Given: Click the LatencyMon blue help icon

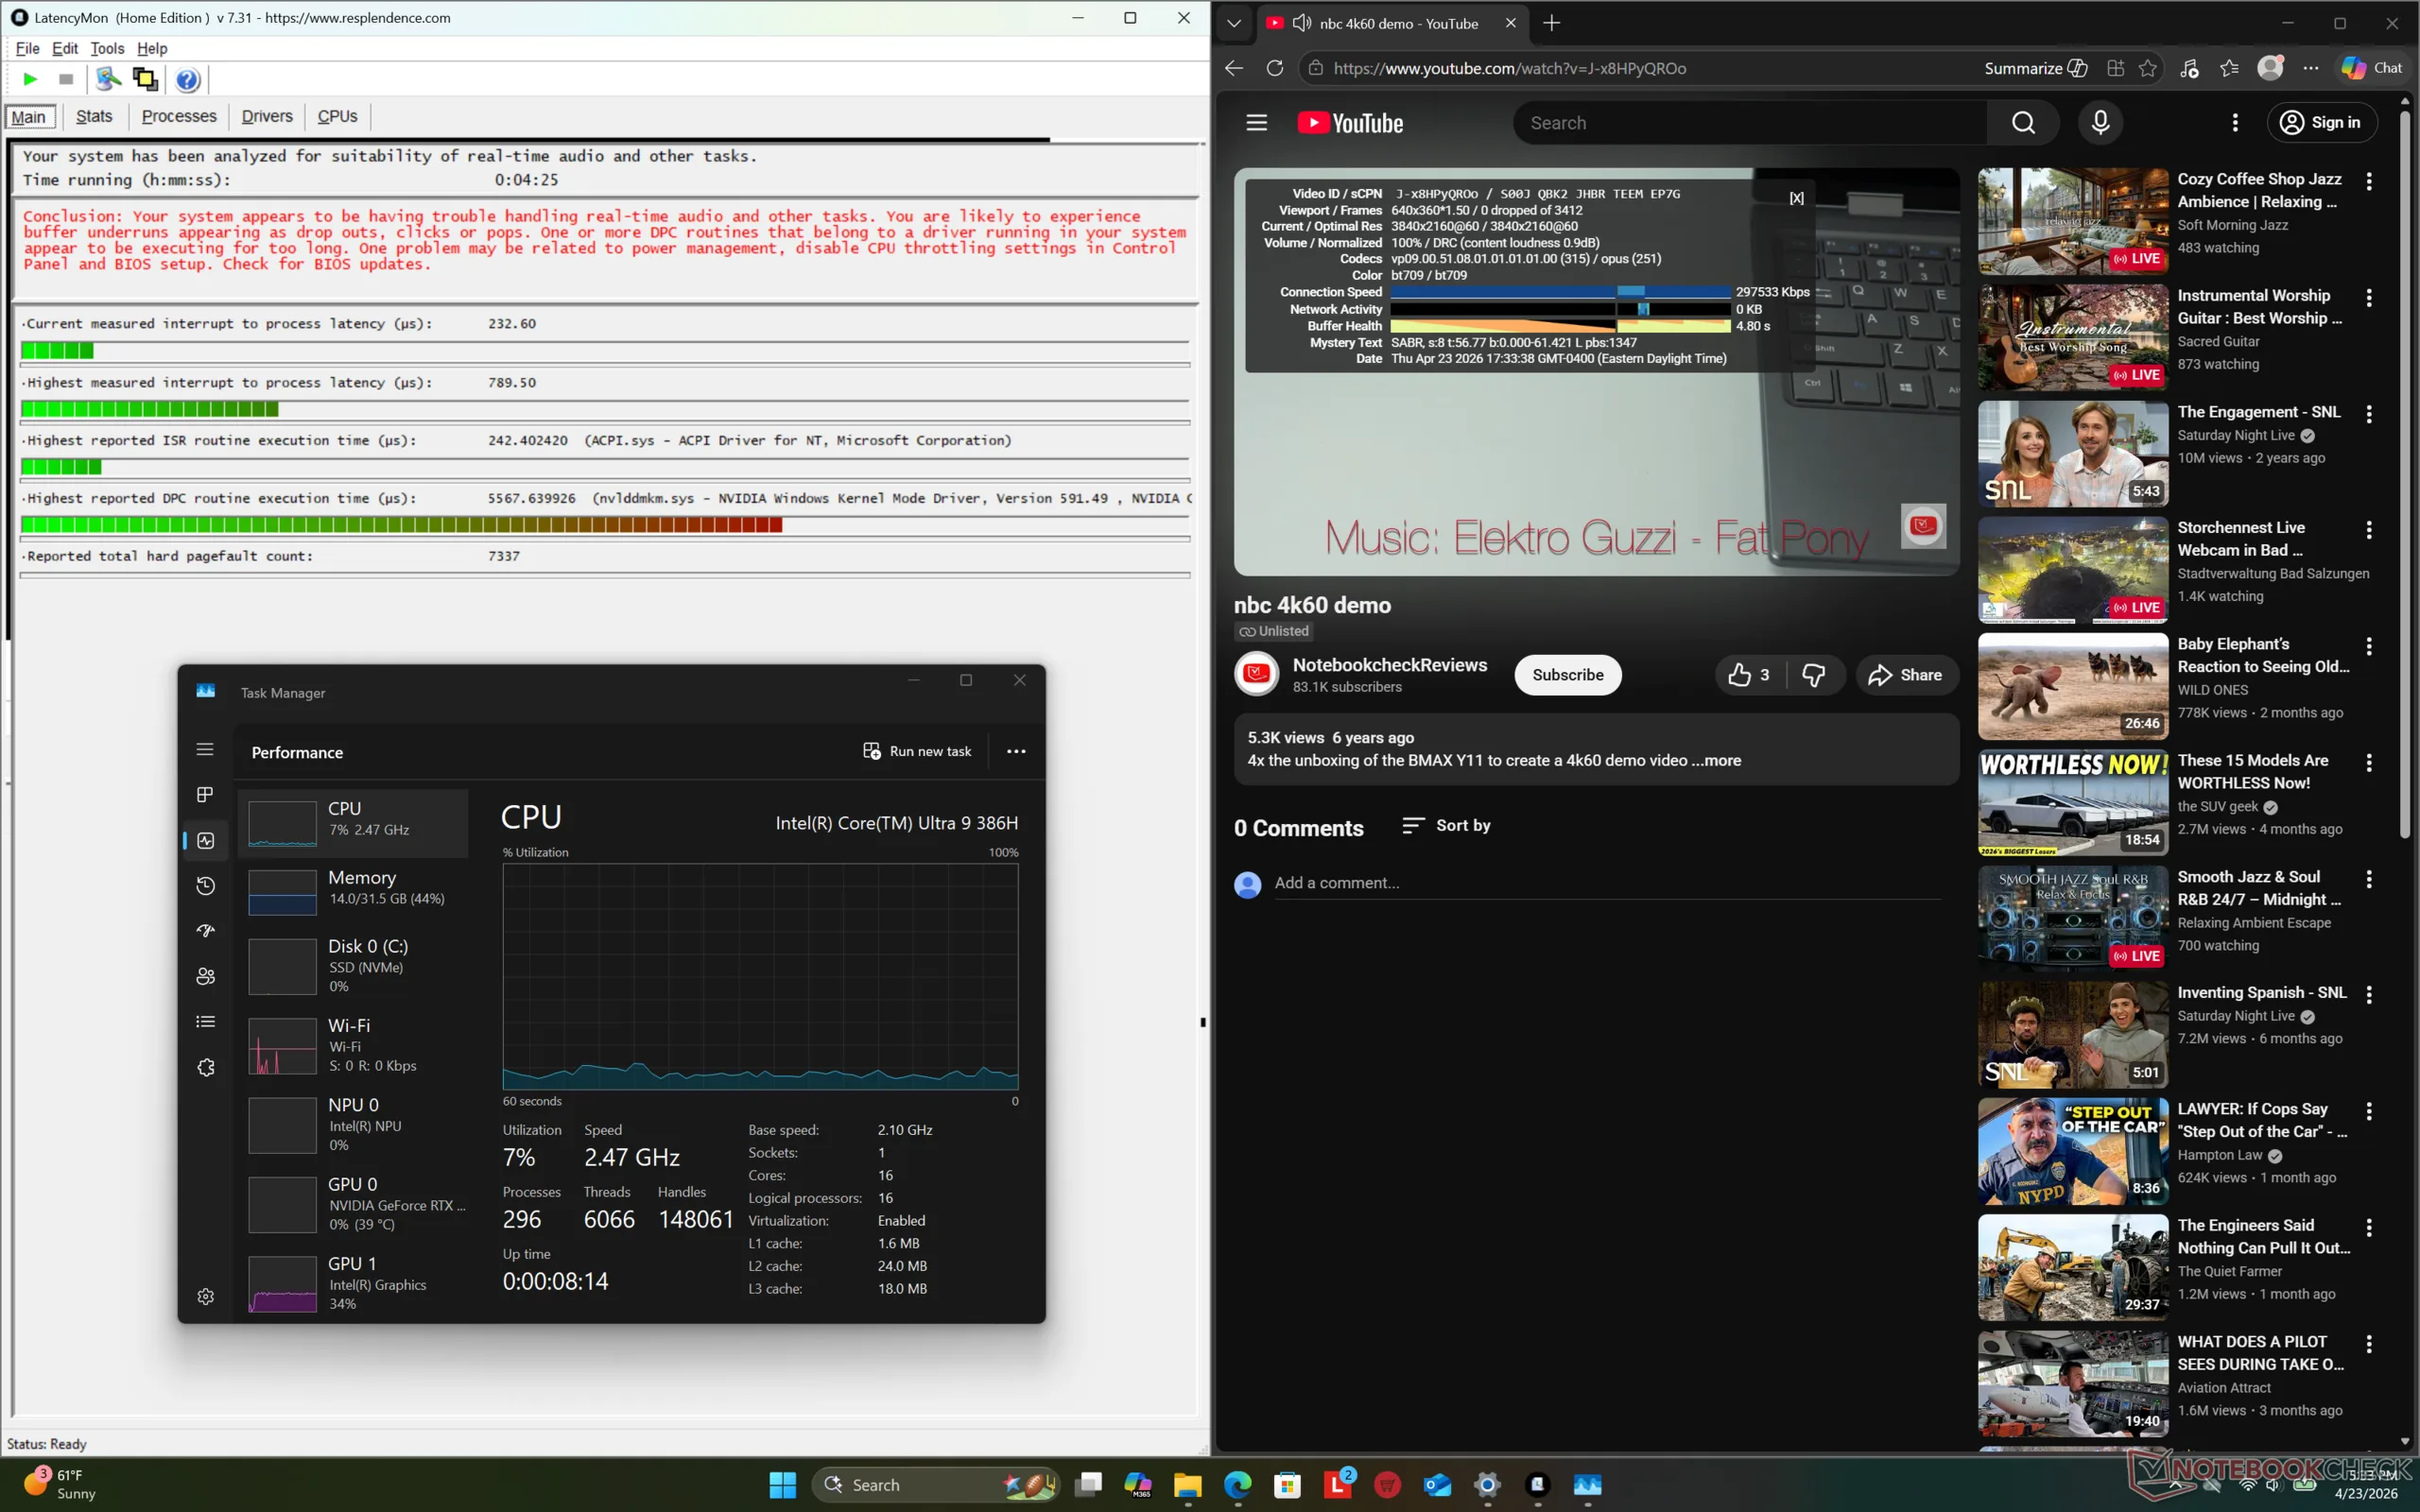Looking at the screenshot, I should 187,79.
